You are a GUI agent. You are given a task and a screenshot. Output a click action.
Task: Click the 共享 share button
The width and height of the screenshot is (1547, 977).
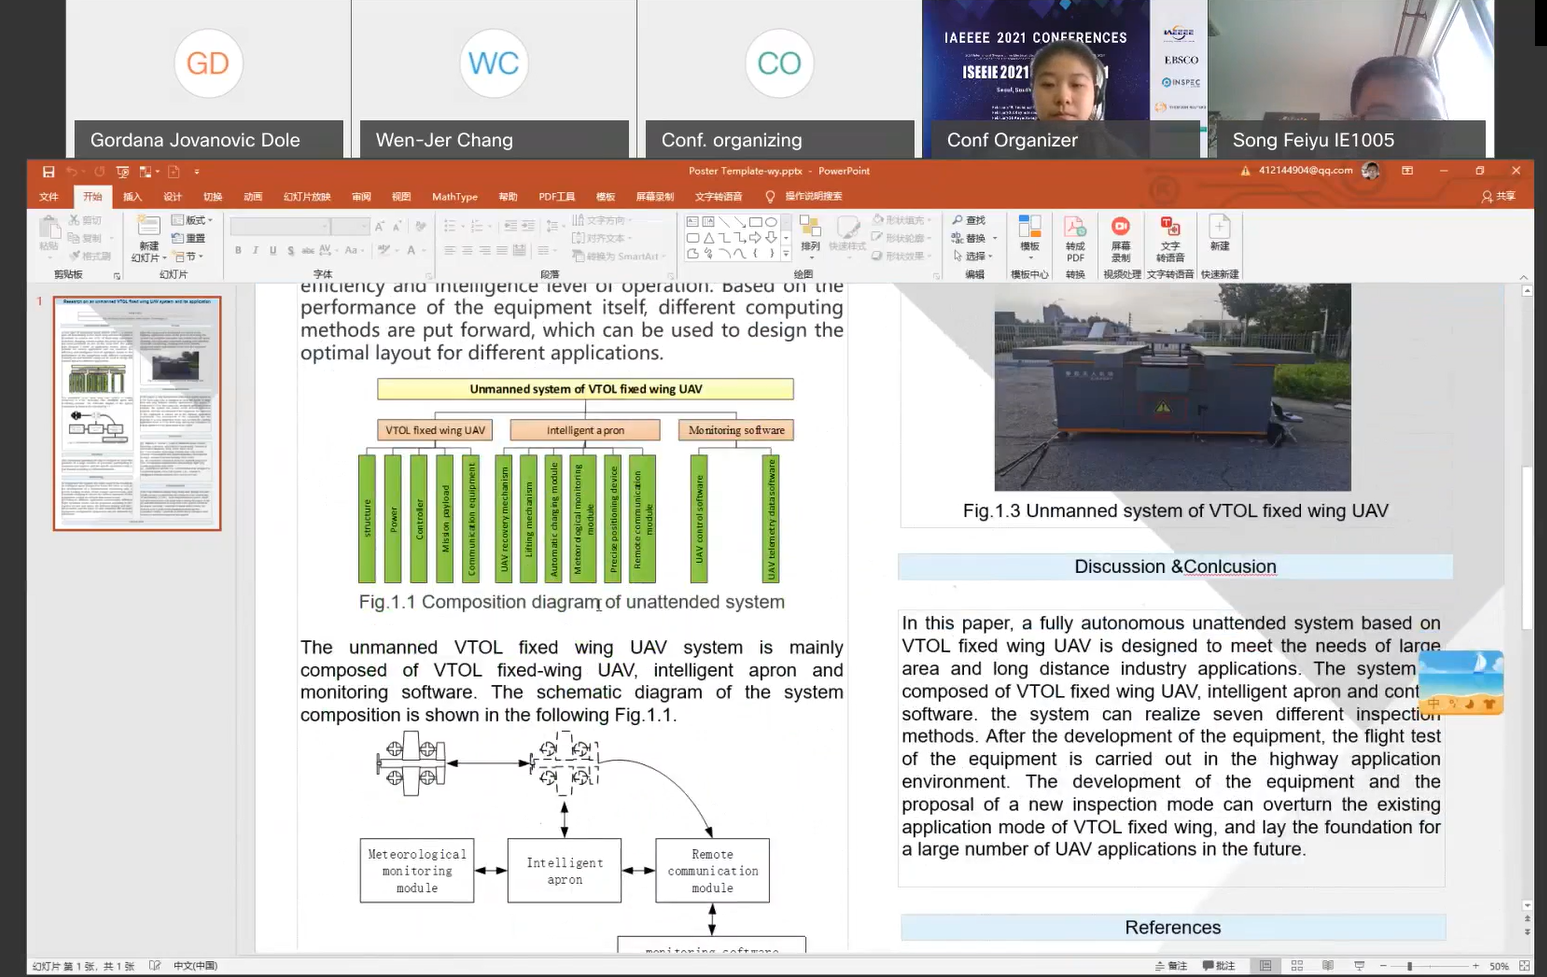pyautogui.click(x=1498, y=197)
